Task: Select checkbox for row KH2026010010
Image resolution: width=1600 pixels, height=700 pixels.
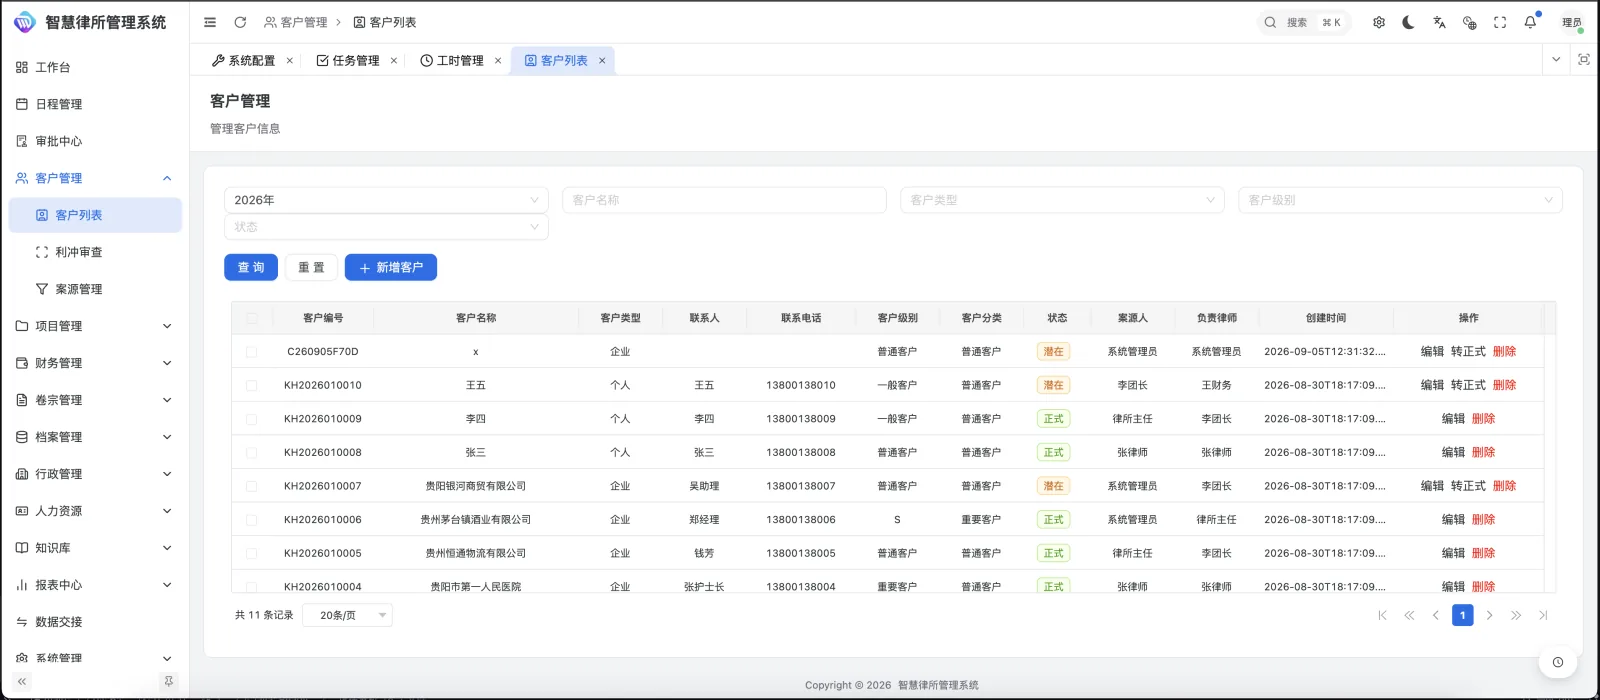Action: [251, 386]
